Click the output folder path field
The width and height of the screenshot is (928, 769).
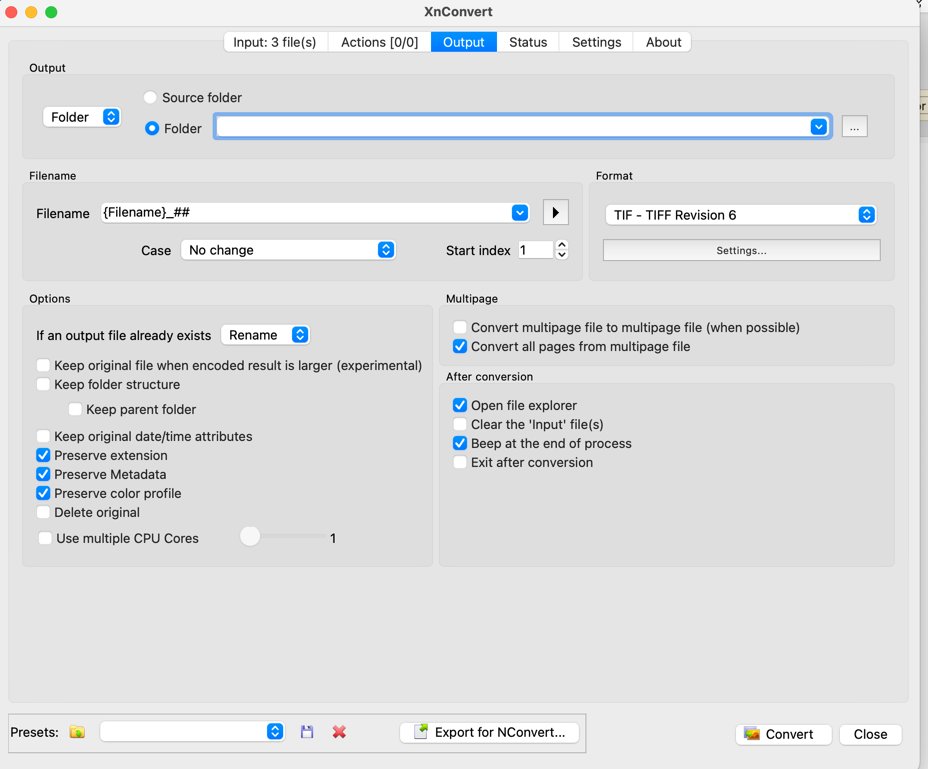[x=512, y=127]
